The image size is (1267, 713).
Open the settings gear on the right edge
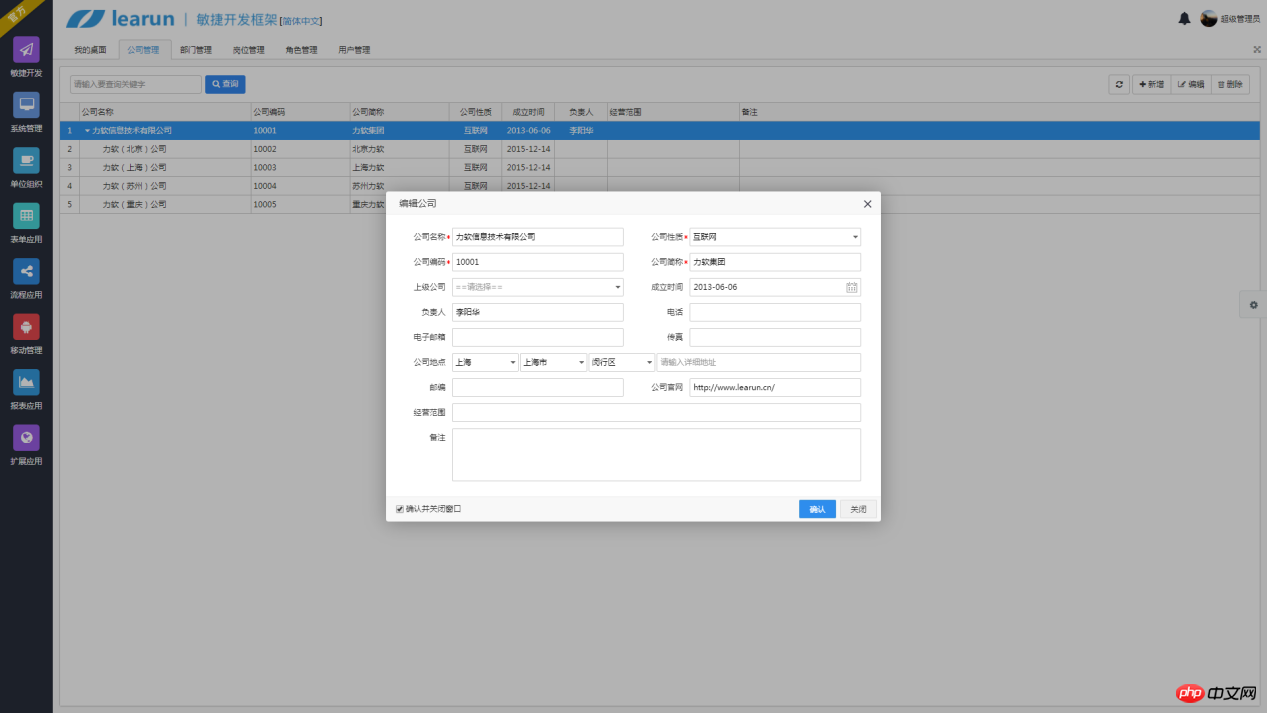coord(1253,305)
